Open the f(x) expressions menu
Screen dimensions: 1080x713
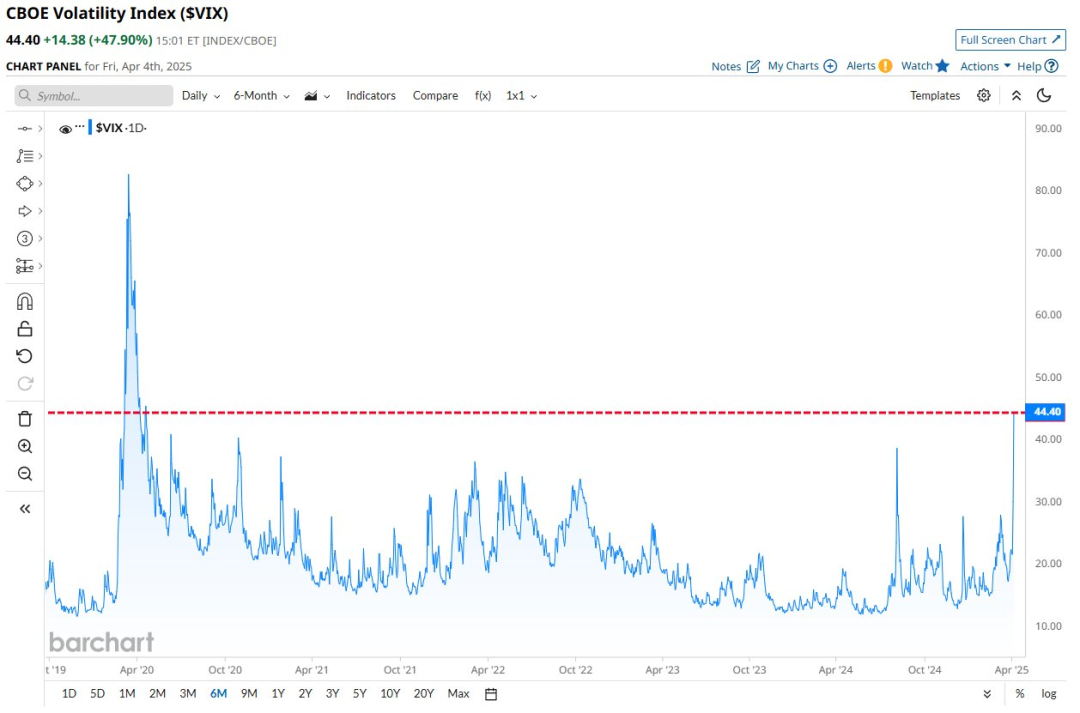click(x=483, y=96)
